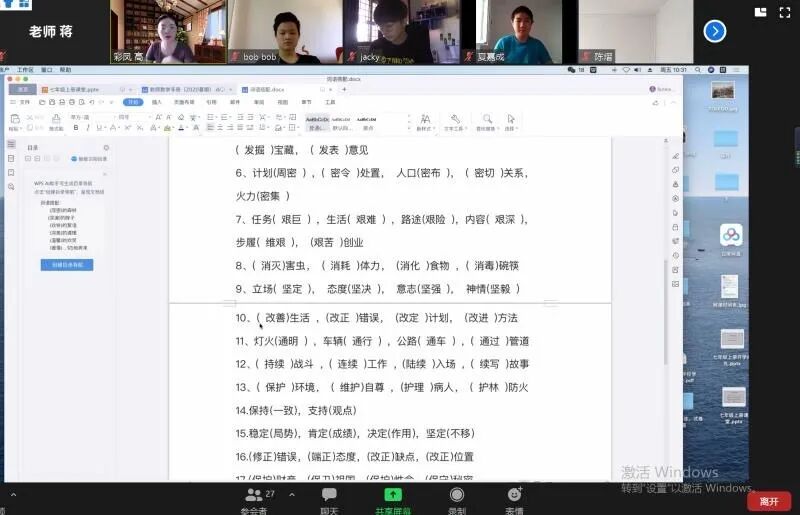
Task: Open the Page Layout ribbon tab
Action: click(x=184, y=102)
